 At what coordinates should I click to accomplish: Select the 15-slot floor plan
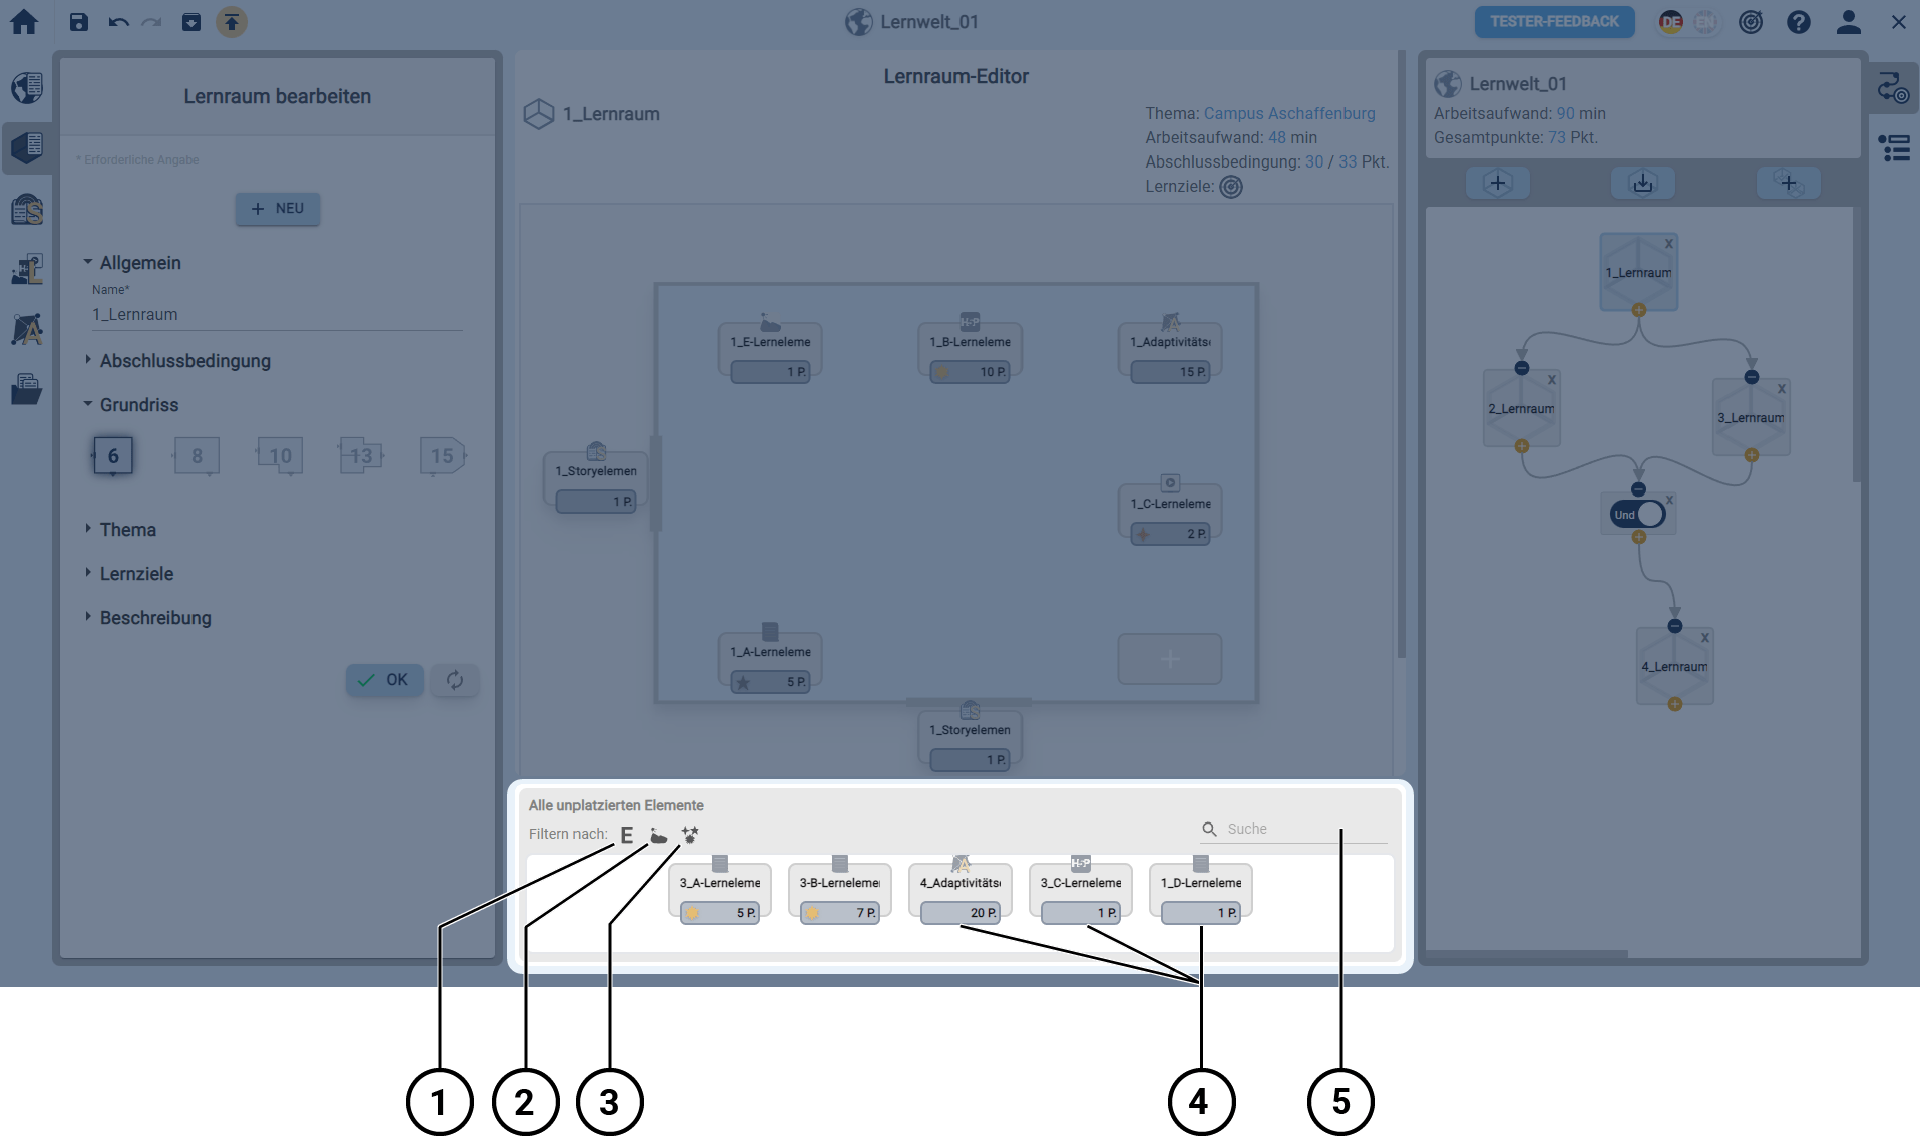pyautogui.click(x=443, y=455)
